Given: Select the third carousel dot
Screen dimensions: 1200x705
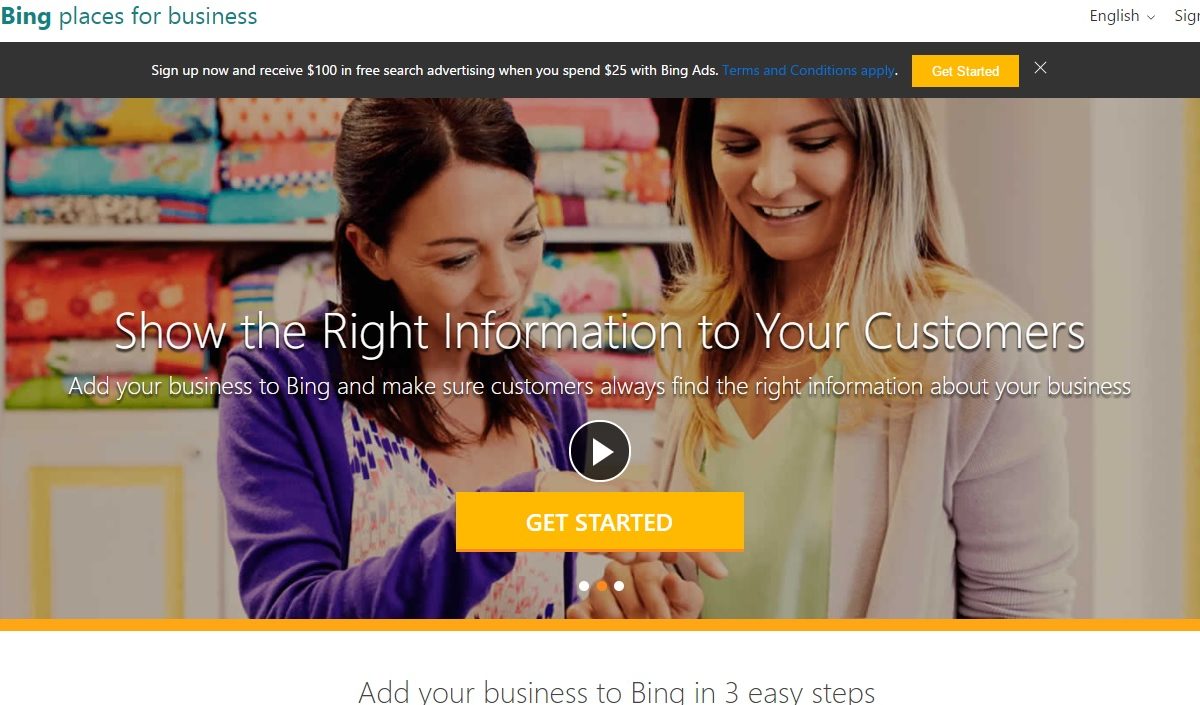Looking at the screenshot, I should click(x=619, y=586).
